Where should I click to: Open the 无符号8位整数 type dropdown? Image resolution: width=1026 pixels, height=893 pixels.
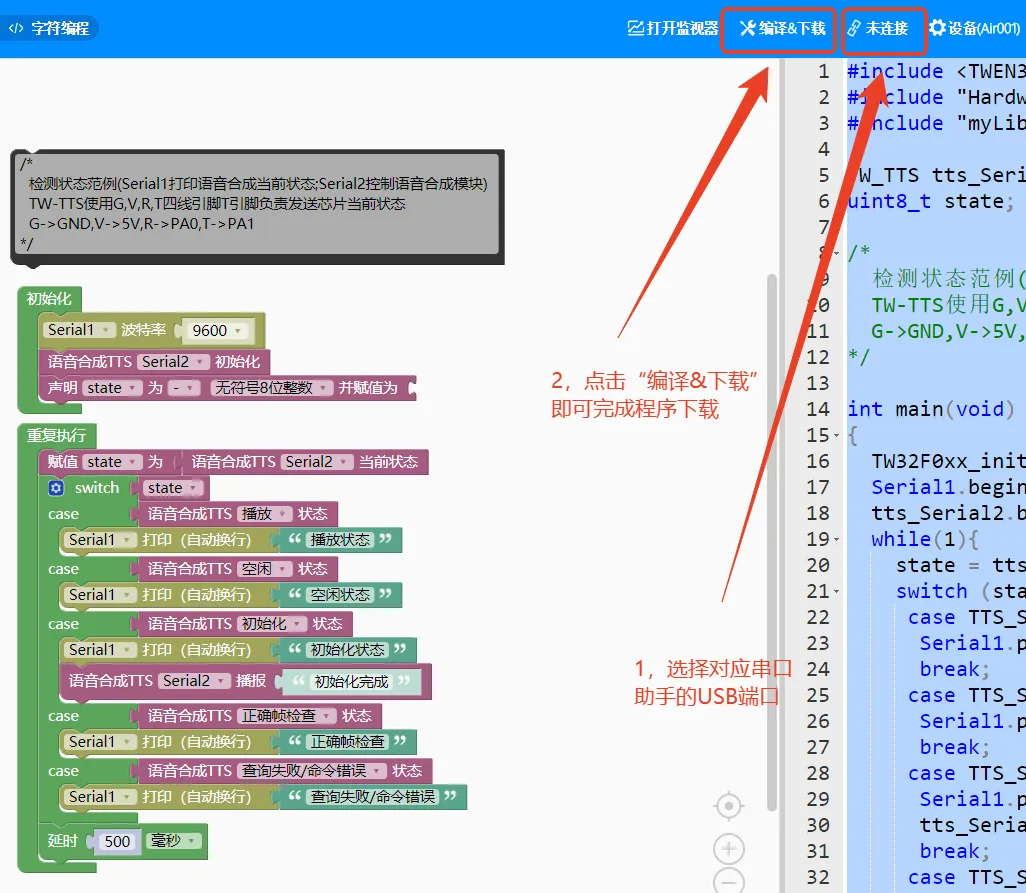click(271, 388)
